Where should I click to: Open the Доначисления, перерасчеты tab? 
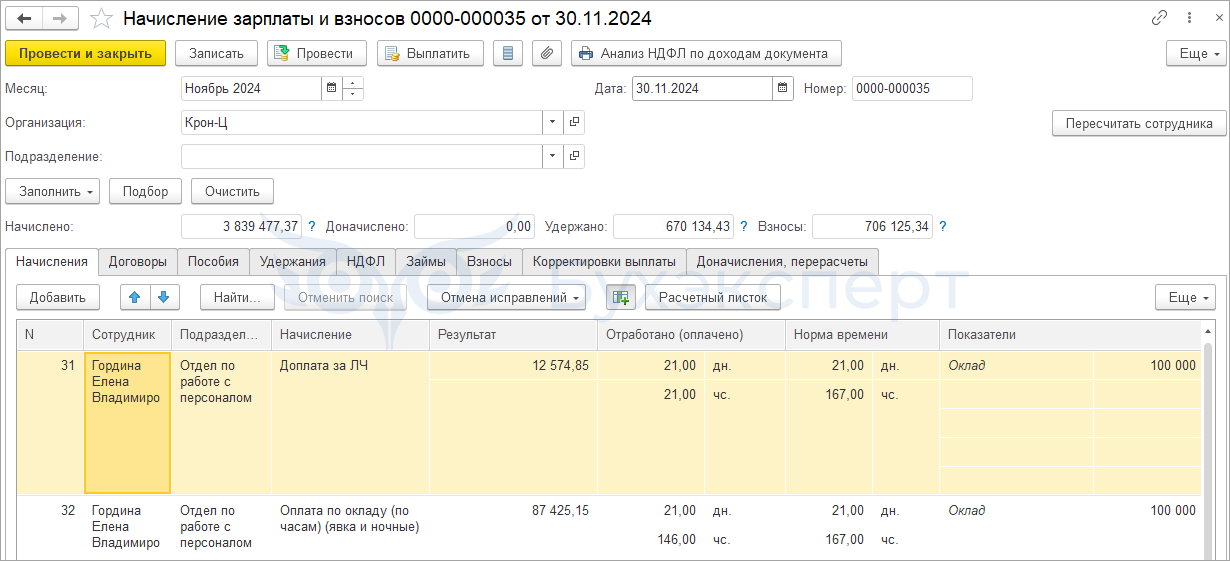(783, 261)
